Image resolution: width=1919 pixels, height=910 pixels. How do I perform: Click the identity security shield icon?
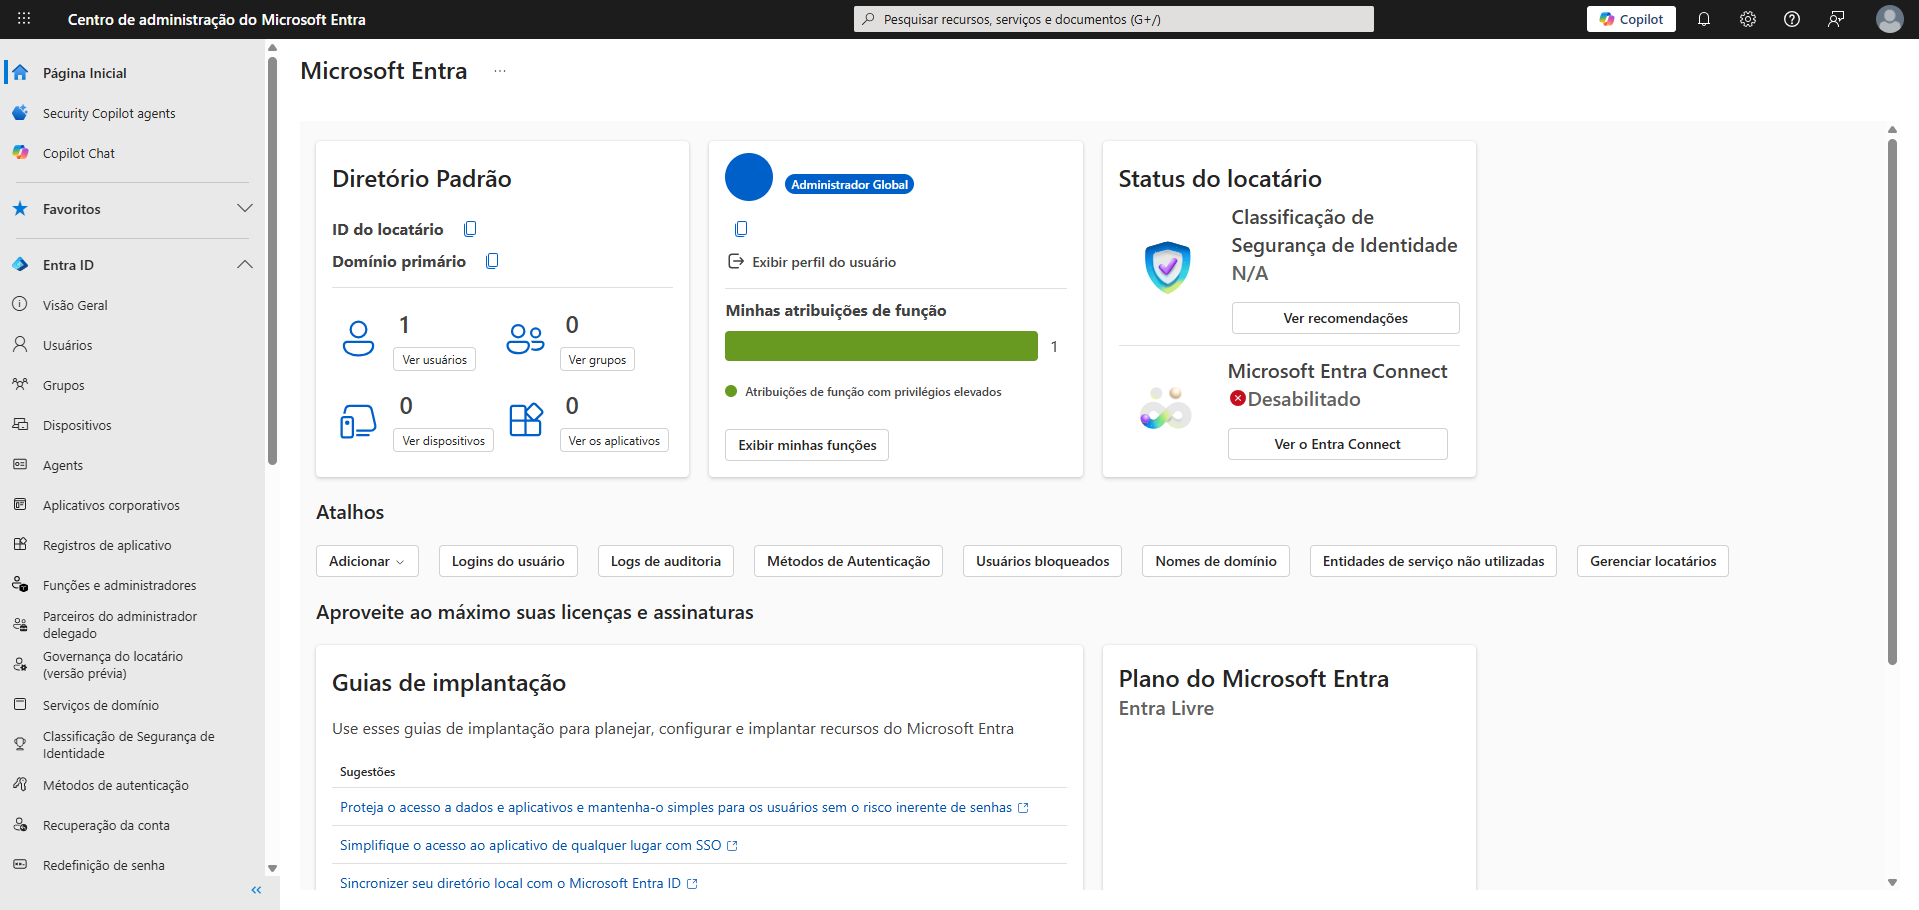[1167, 267]
